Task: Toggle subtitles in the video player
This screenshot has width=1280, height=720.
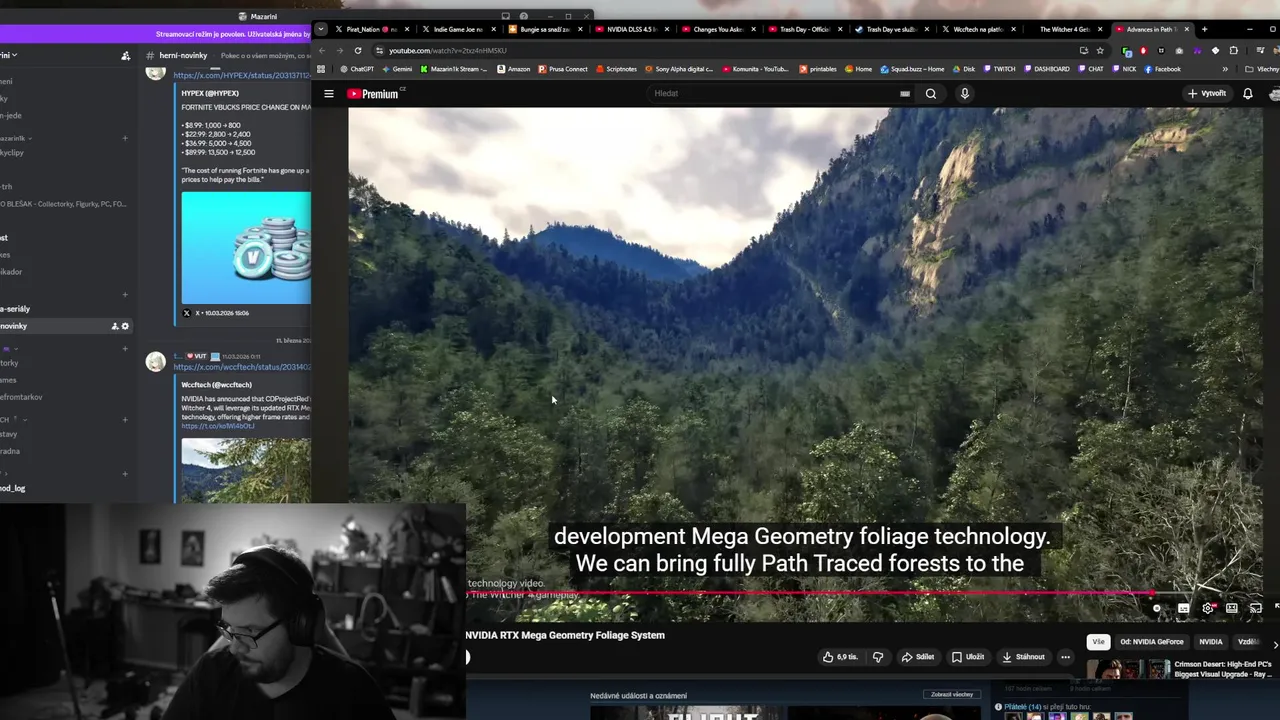Action: [1184, 608]
